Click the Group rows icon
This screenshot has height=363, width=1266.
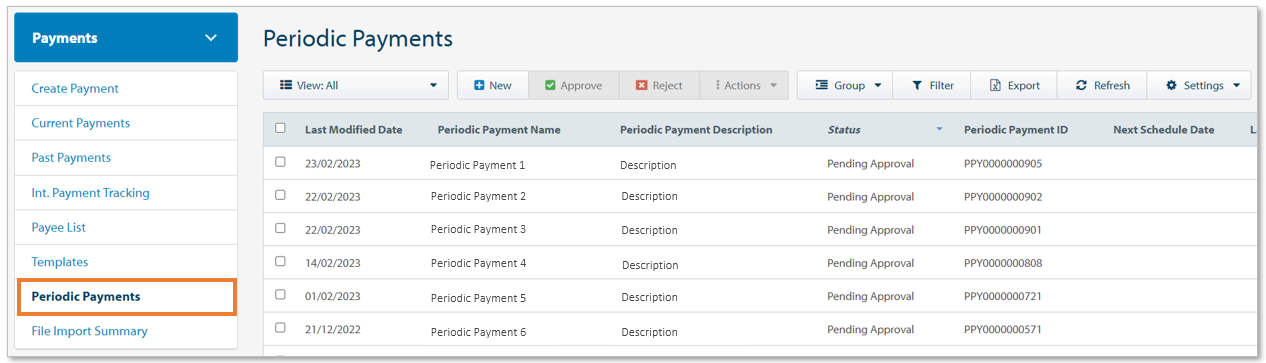click(x=820, y=86)
